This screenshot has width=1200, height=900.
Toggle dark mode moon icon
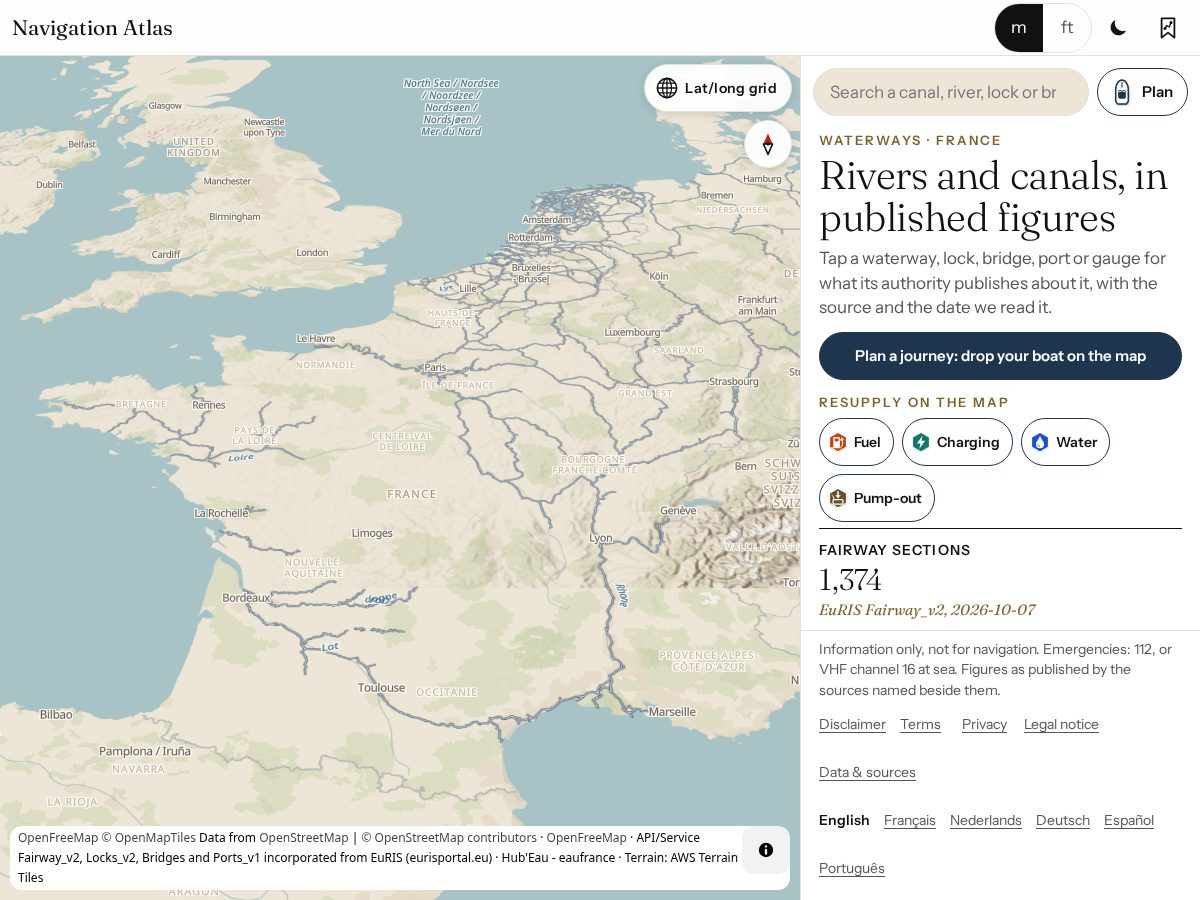pyautogui.click(x=1118, y=28)
